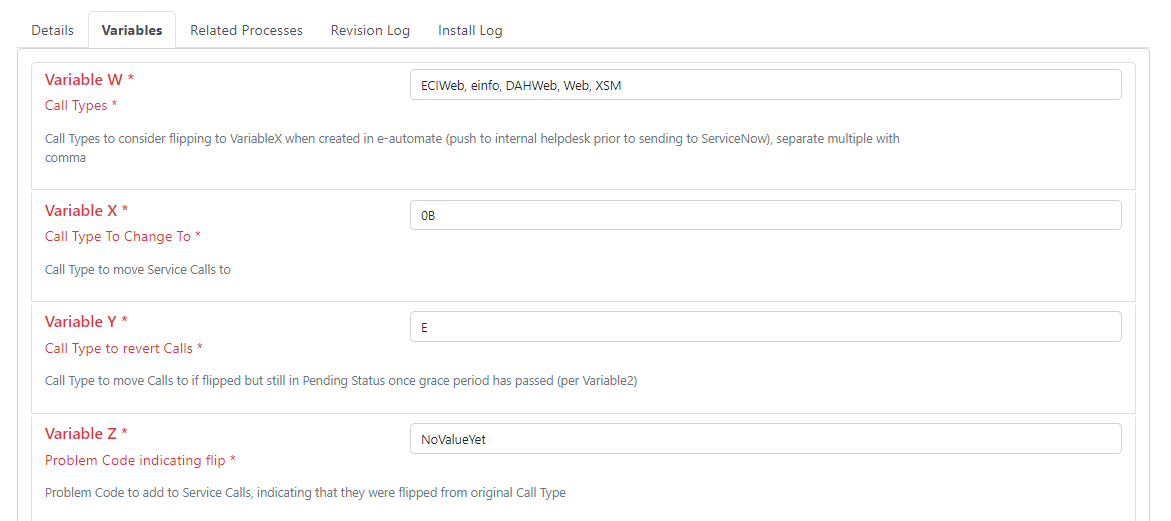
Task: Focus the Variable W Call Types field
Action: [765, 85]
